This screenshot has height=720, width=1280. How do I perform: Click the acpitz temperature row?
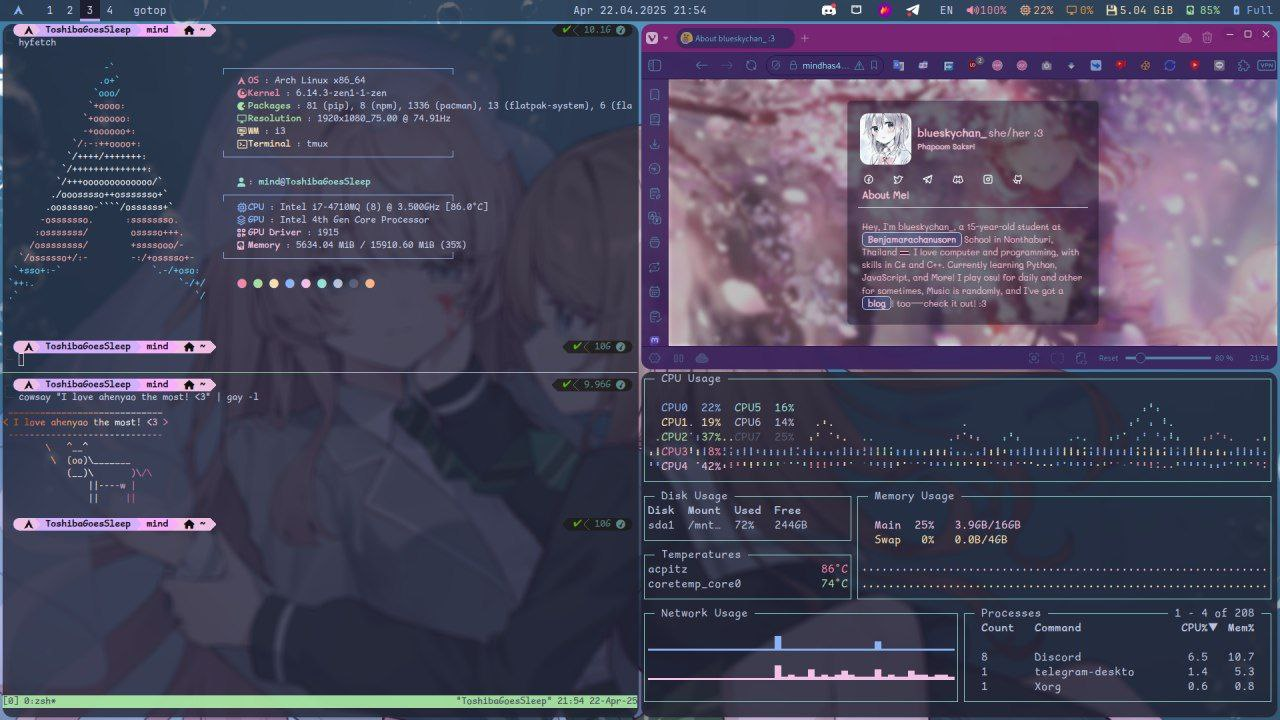(x=748, y=569)
